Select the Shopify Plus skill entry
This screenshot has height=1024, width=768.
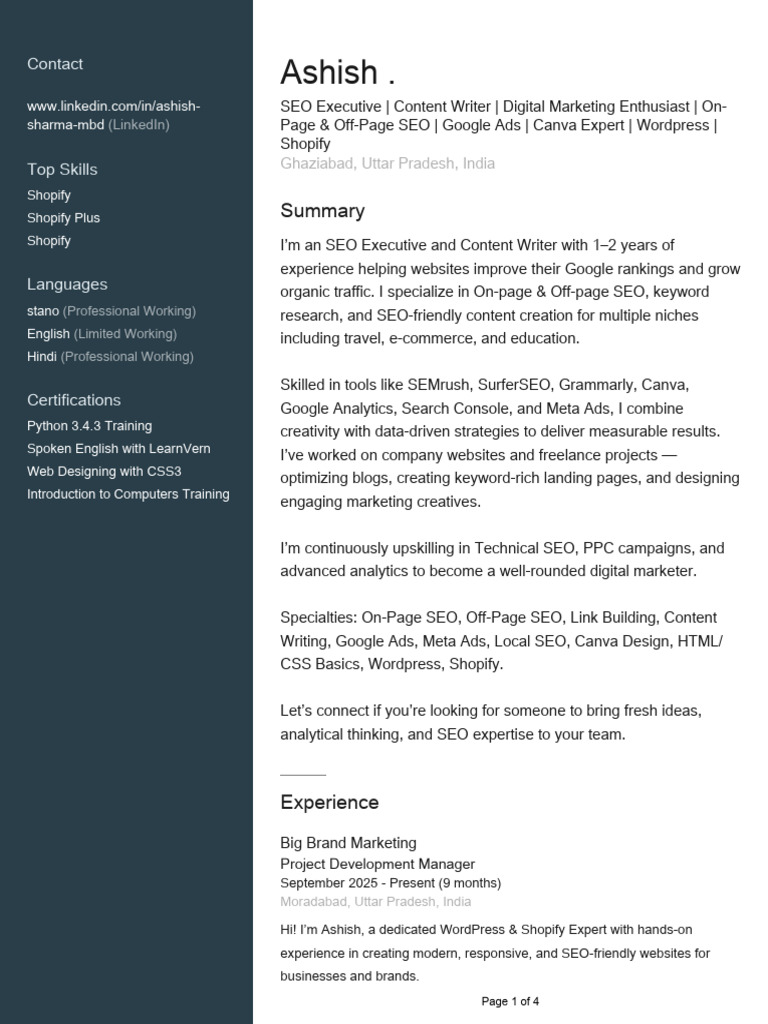point(63,218)
